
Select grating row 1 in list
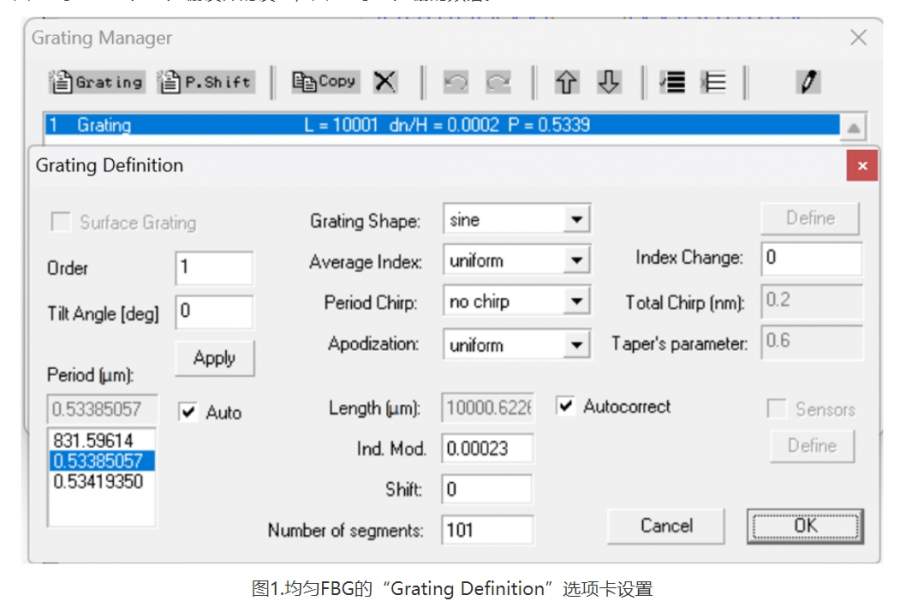[441, 124]
